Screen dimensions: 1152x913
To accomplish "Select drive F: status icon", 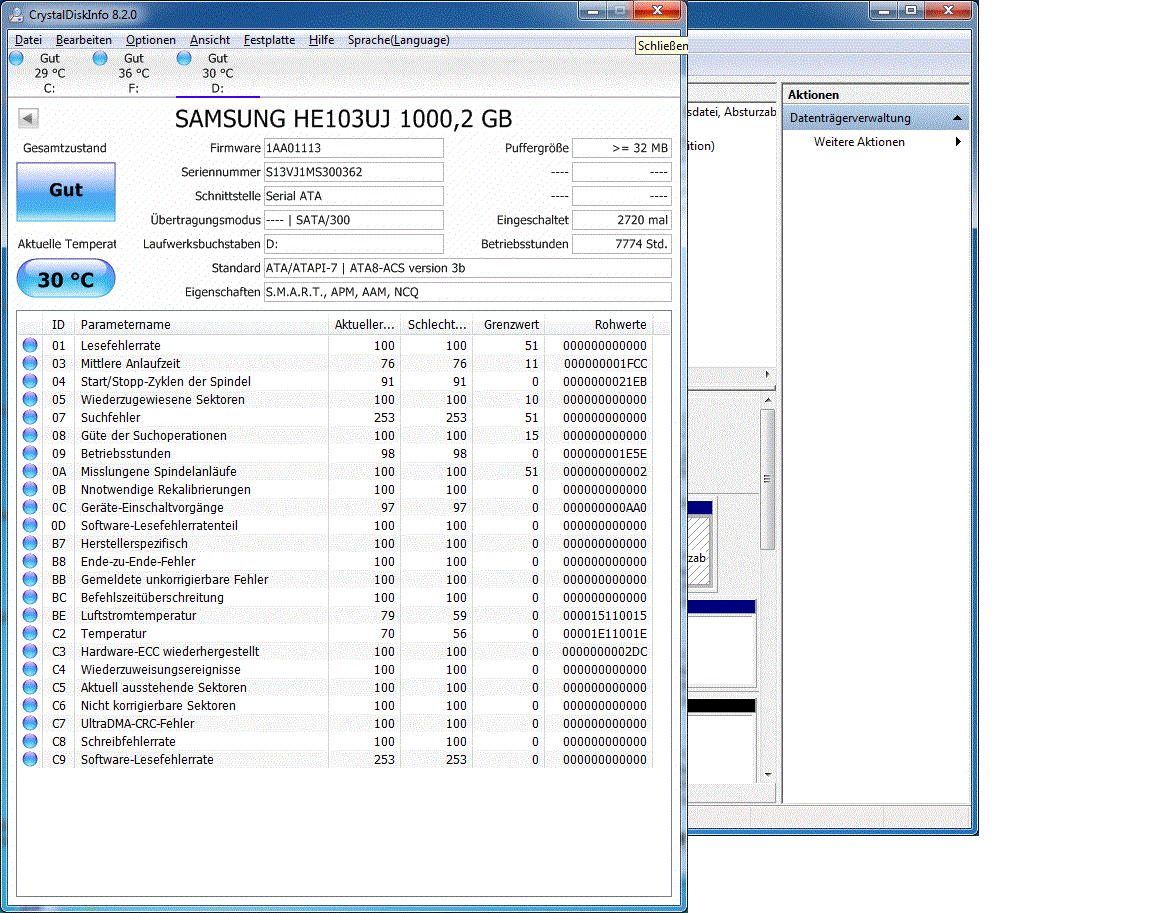I will 100,58.
